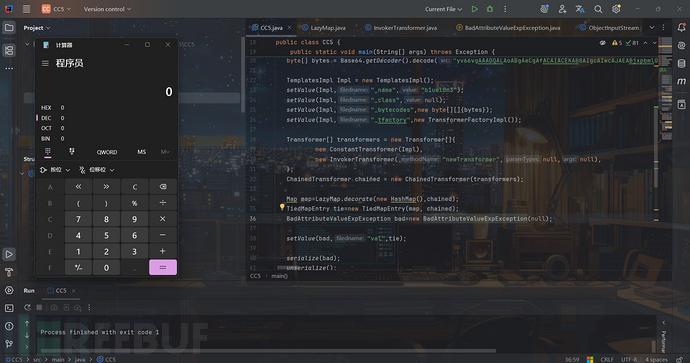Run the current file with green play icon

tap(474, 9)
